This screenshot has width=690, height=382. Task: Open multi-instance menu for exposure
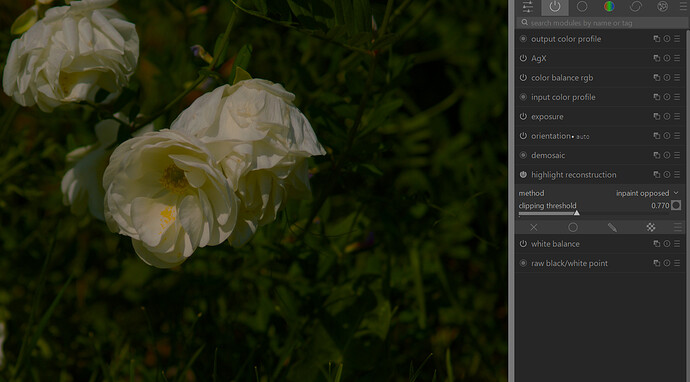(657, 116)
